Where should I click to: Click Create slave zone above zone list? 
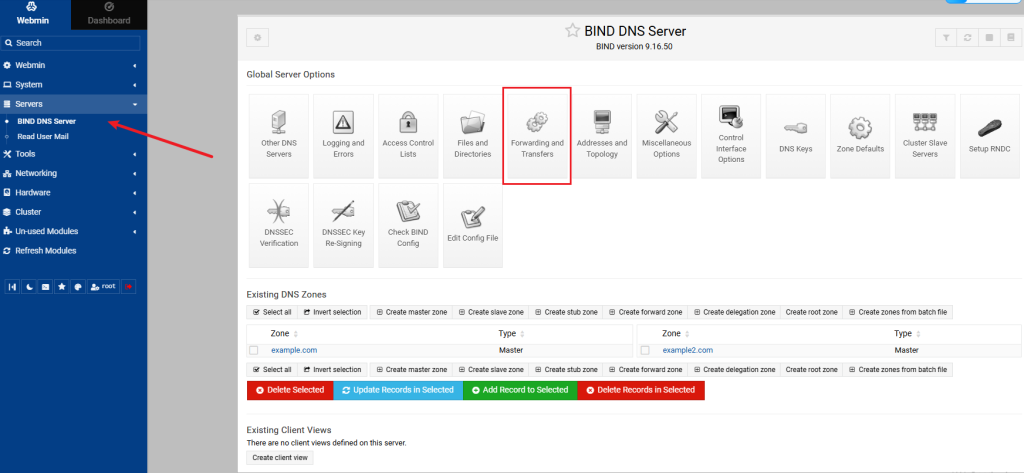(x=490, y=312)
